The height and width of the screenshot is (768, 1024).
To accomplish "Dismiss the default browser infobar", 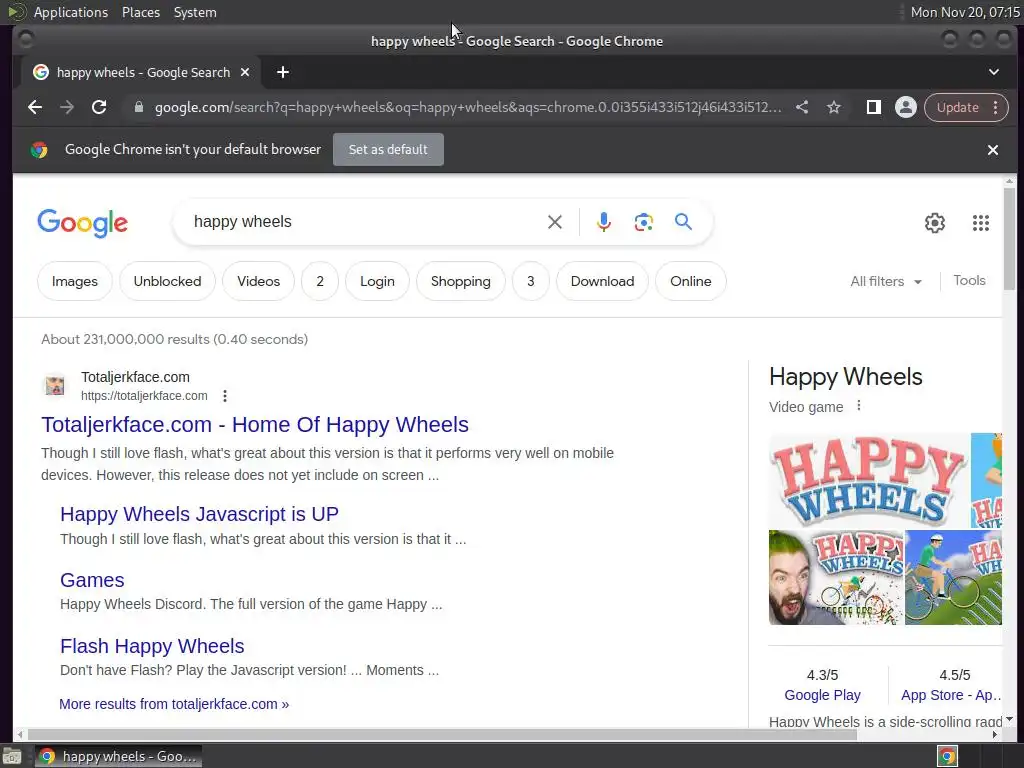I will pyautogui.click(x=993, y=150).
